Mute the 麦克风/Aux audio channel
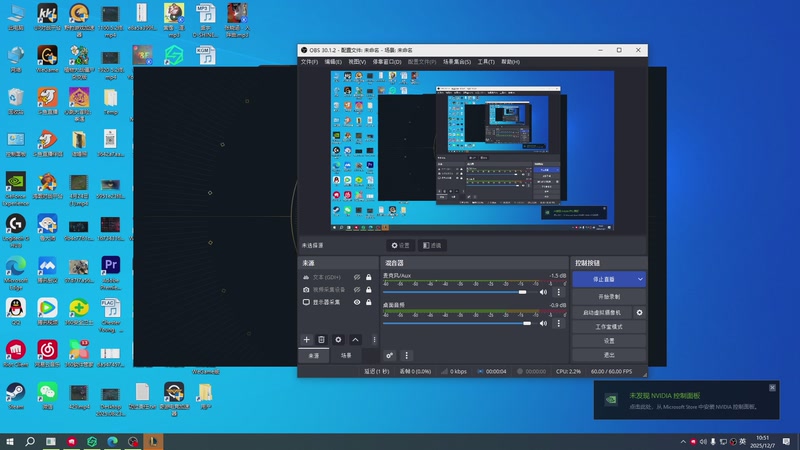Image resolution: width=800 pixels, height=450 pixels. click(x=543, y=292)
